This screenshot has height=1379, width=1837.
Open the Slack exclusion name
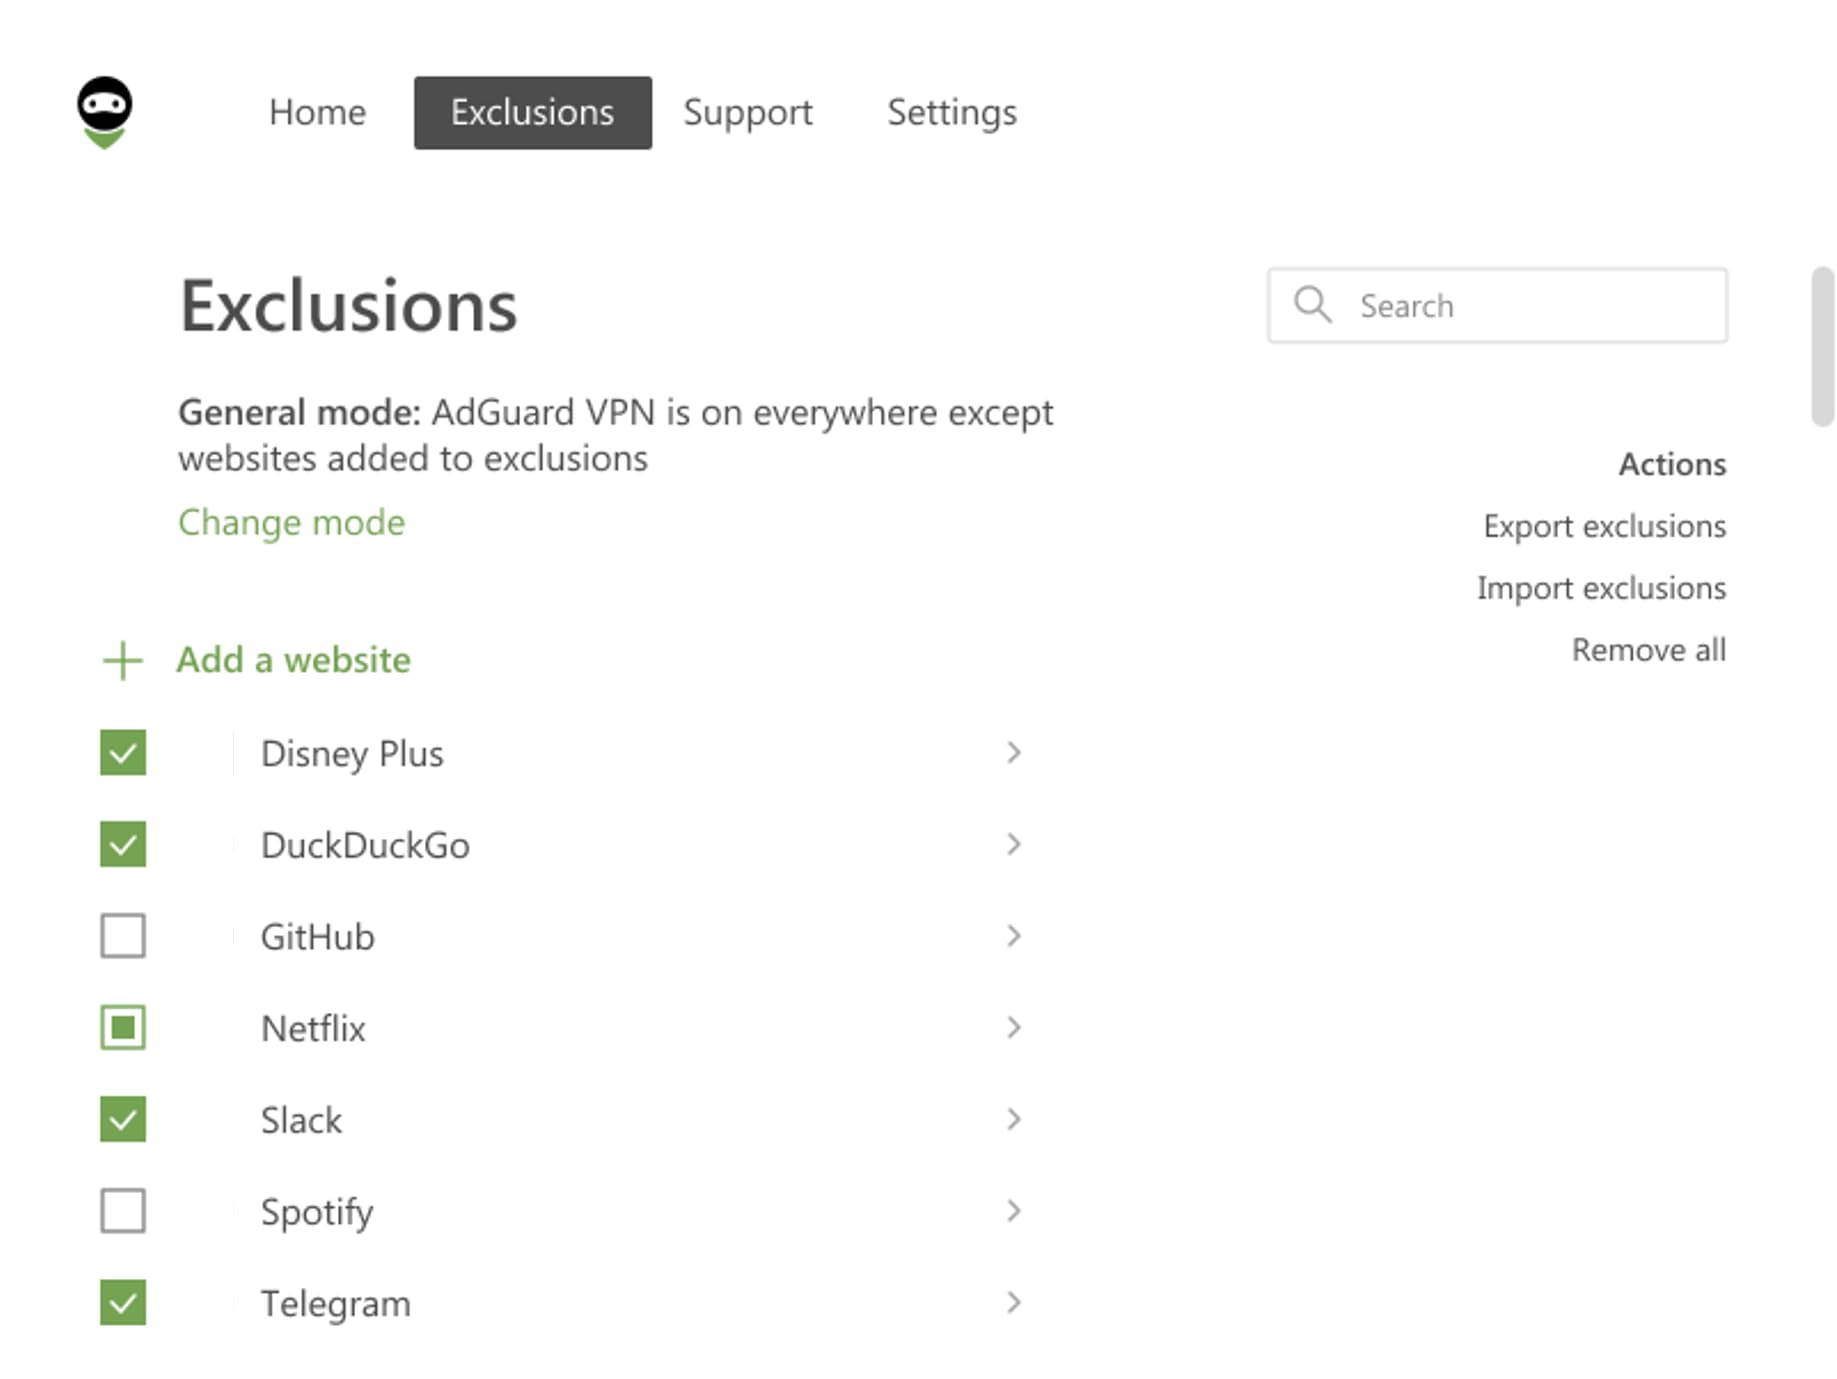pos(301,1120)
